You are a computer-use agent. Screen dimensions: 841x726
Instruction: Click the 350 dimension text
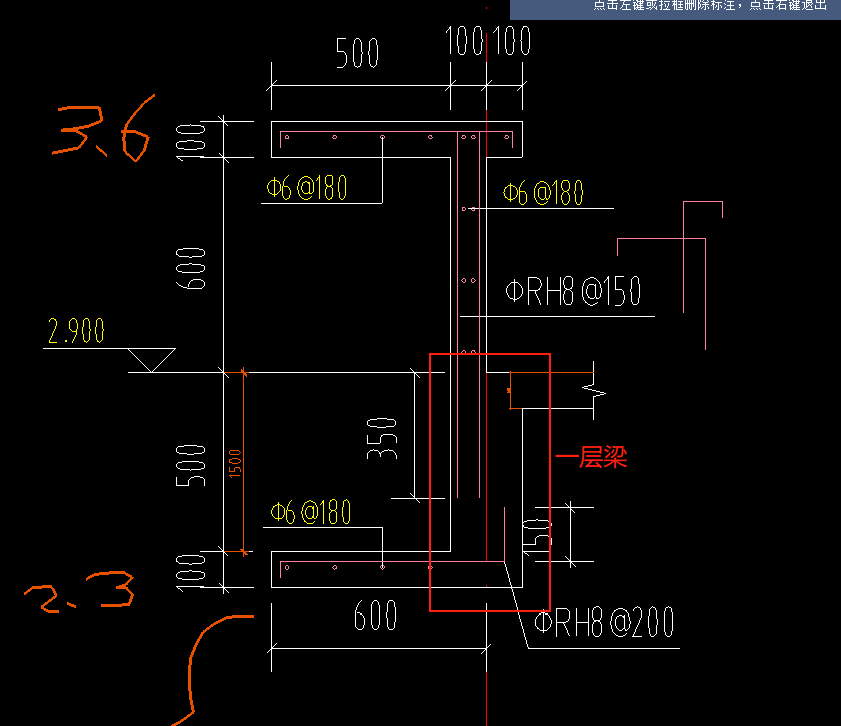382,439
